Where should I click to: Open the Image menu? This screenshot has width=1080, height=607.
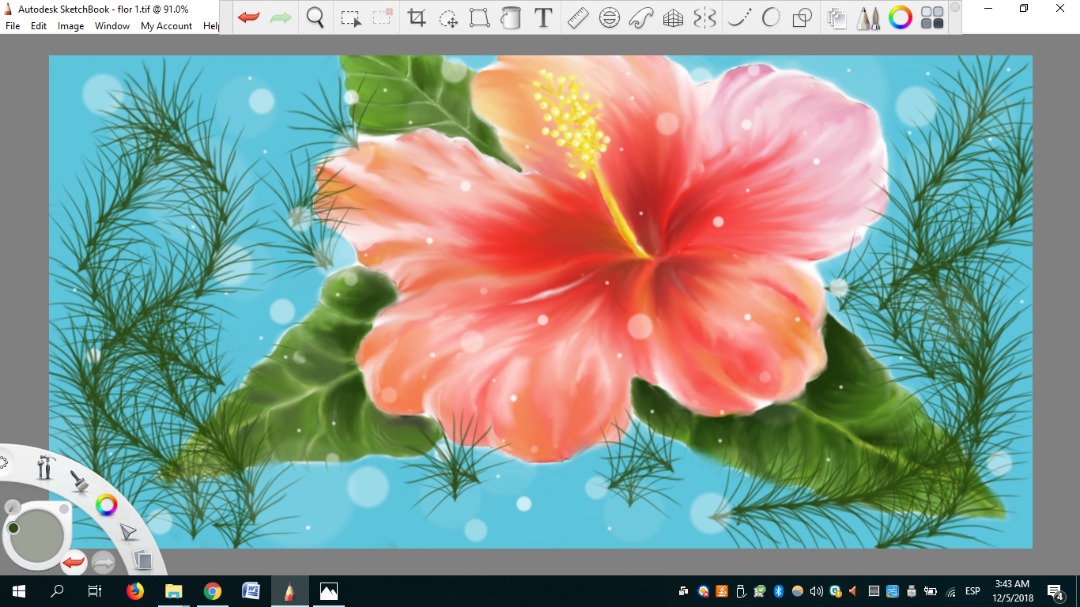pos(70,26)
